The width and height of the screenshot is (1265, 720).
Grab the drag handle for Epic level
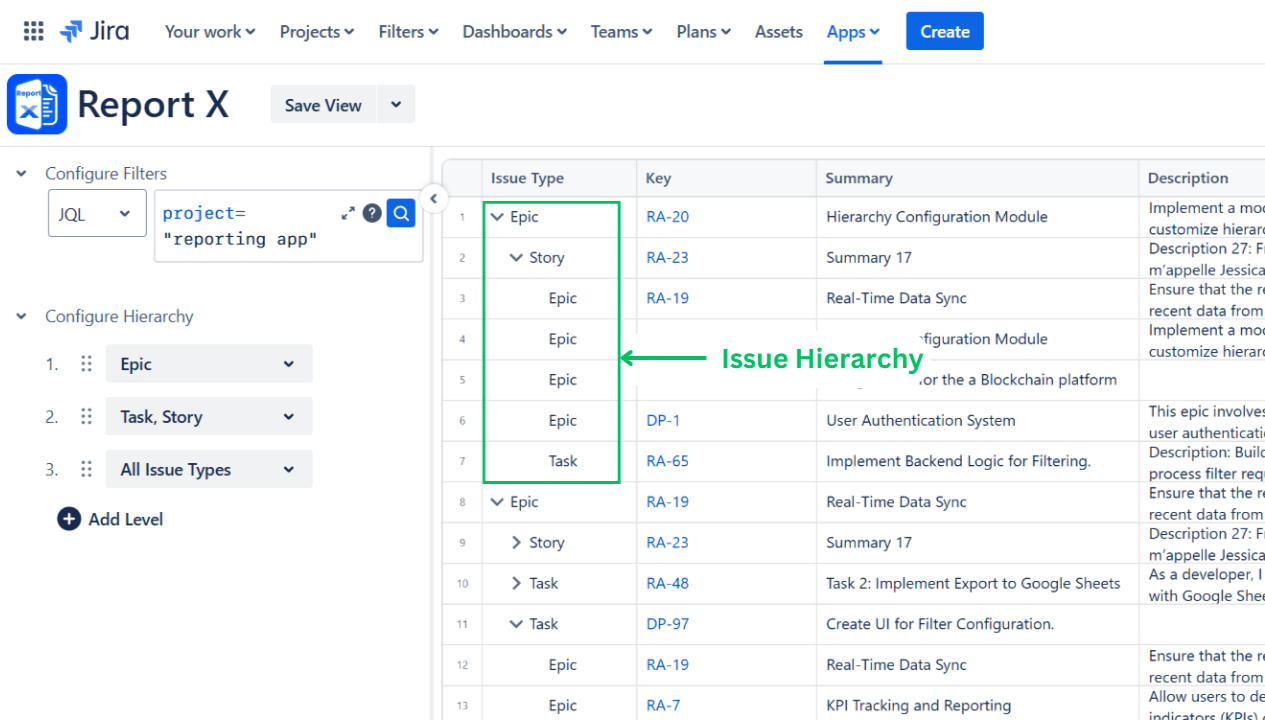point(87,364)
